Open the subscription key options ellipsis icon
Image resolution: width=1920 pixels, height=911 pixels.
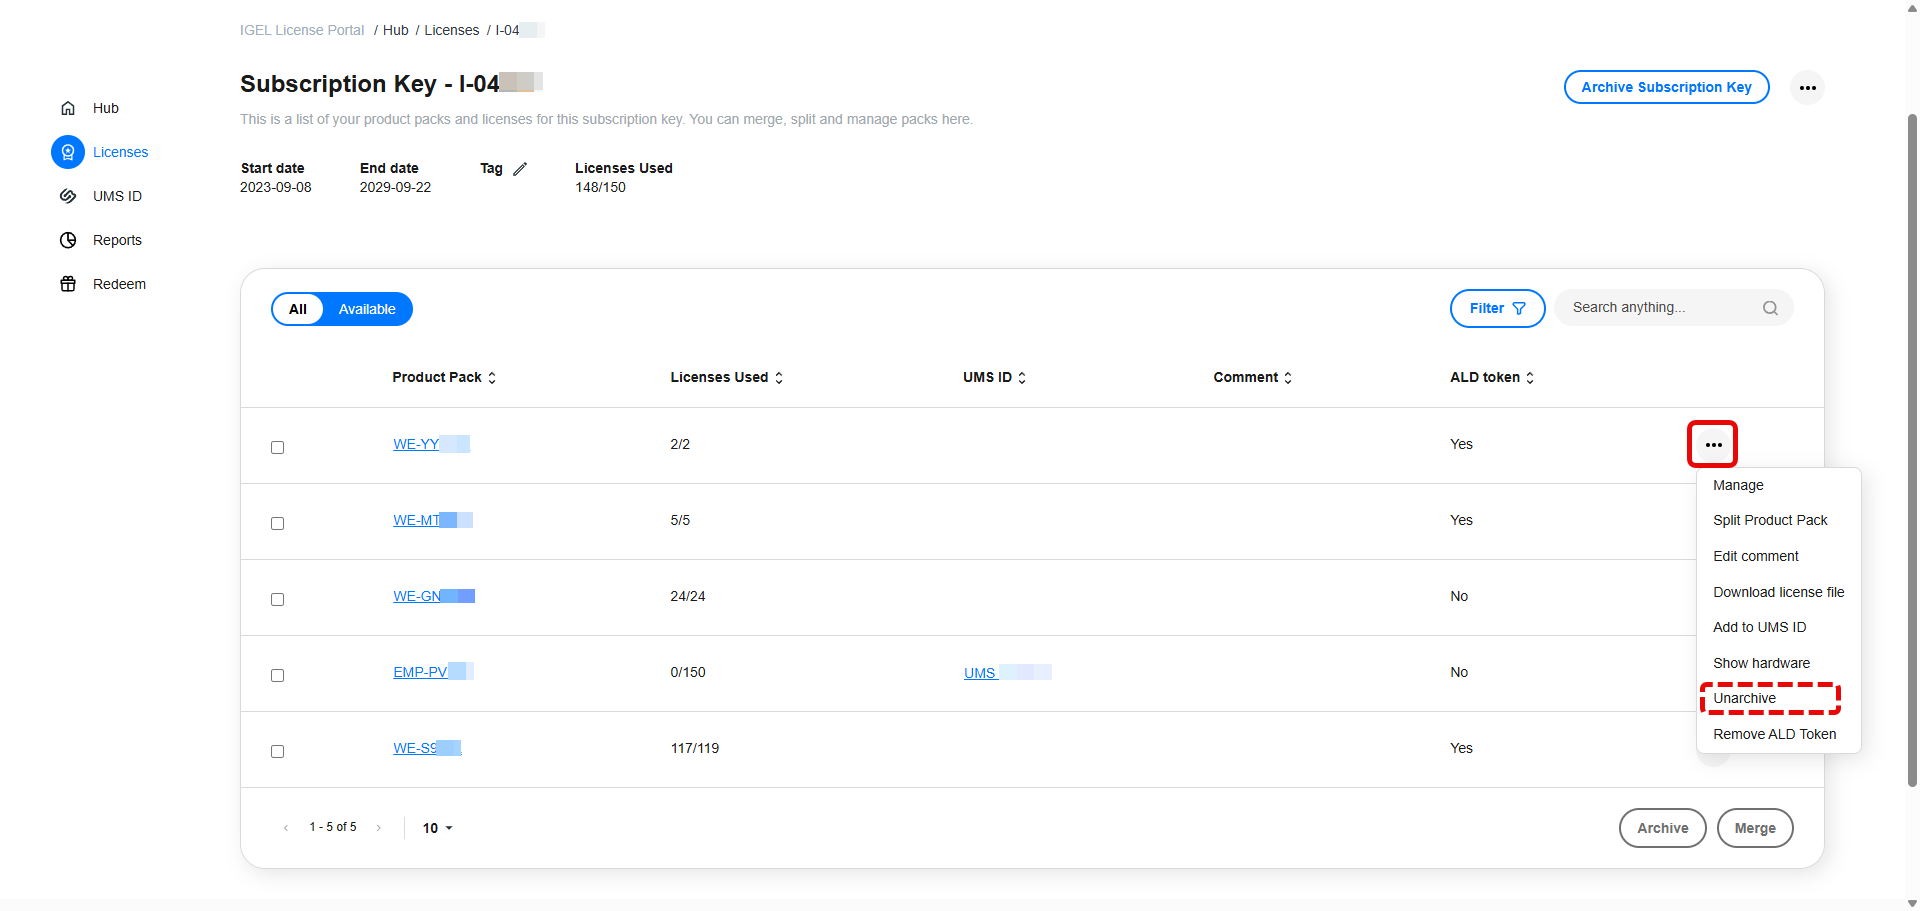click(1808, 87)
